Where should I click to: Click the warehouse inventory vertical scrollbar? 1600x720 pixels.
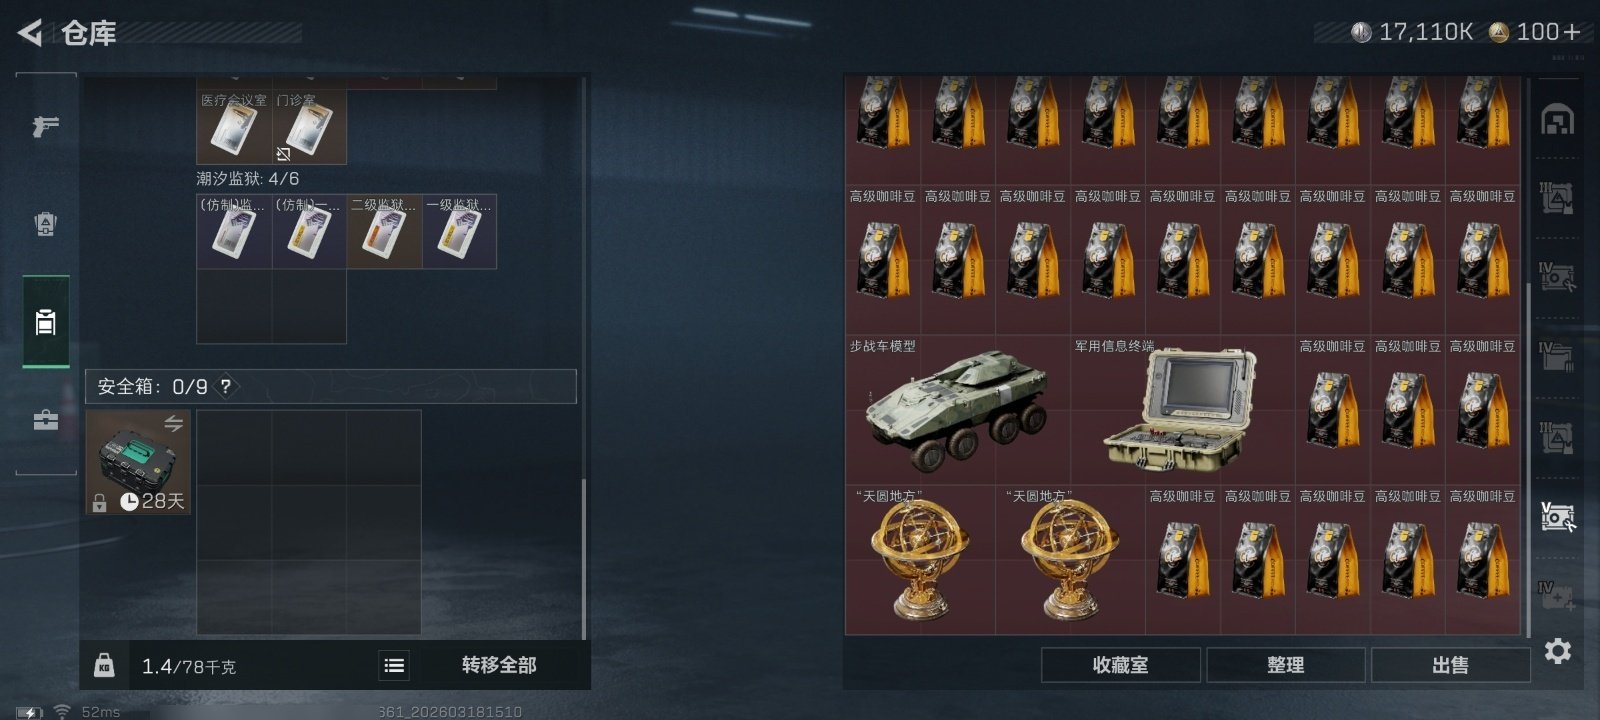pyautogui.click(x=1528, y=460)
